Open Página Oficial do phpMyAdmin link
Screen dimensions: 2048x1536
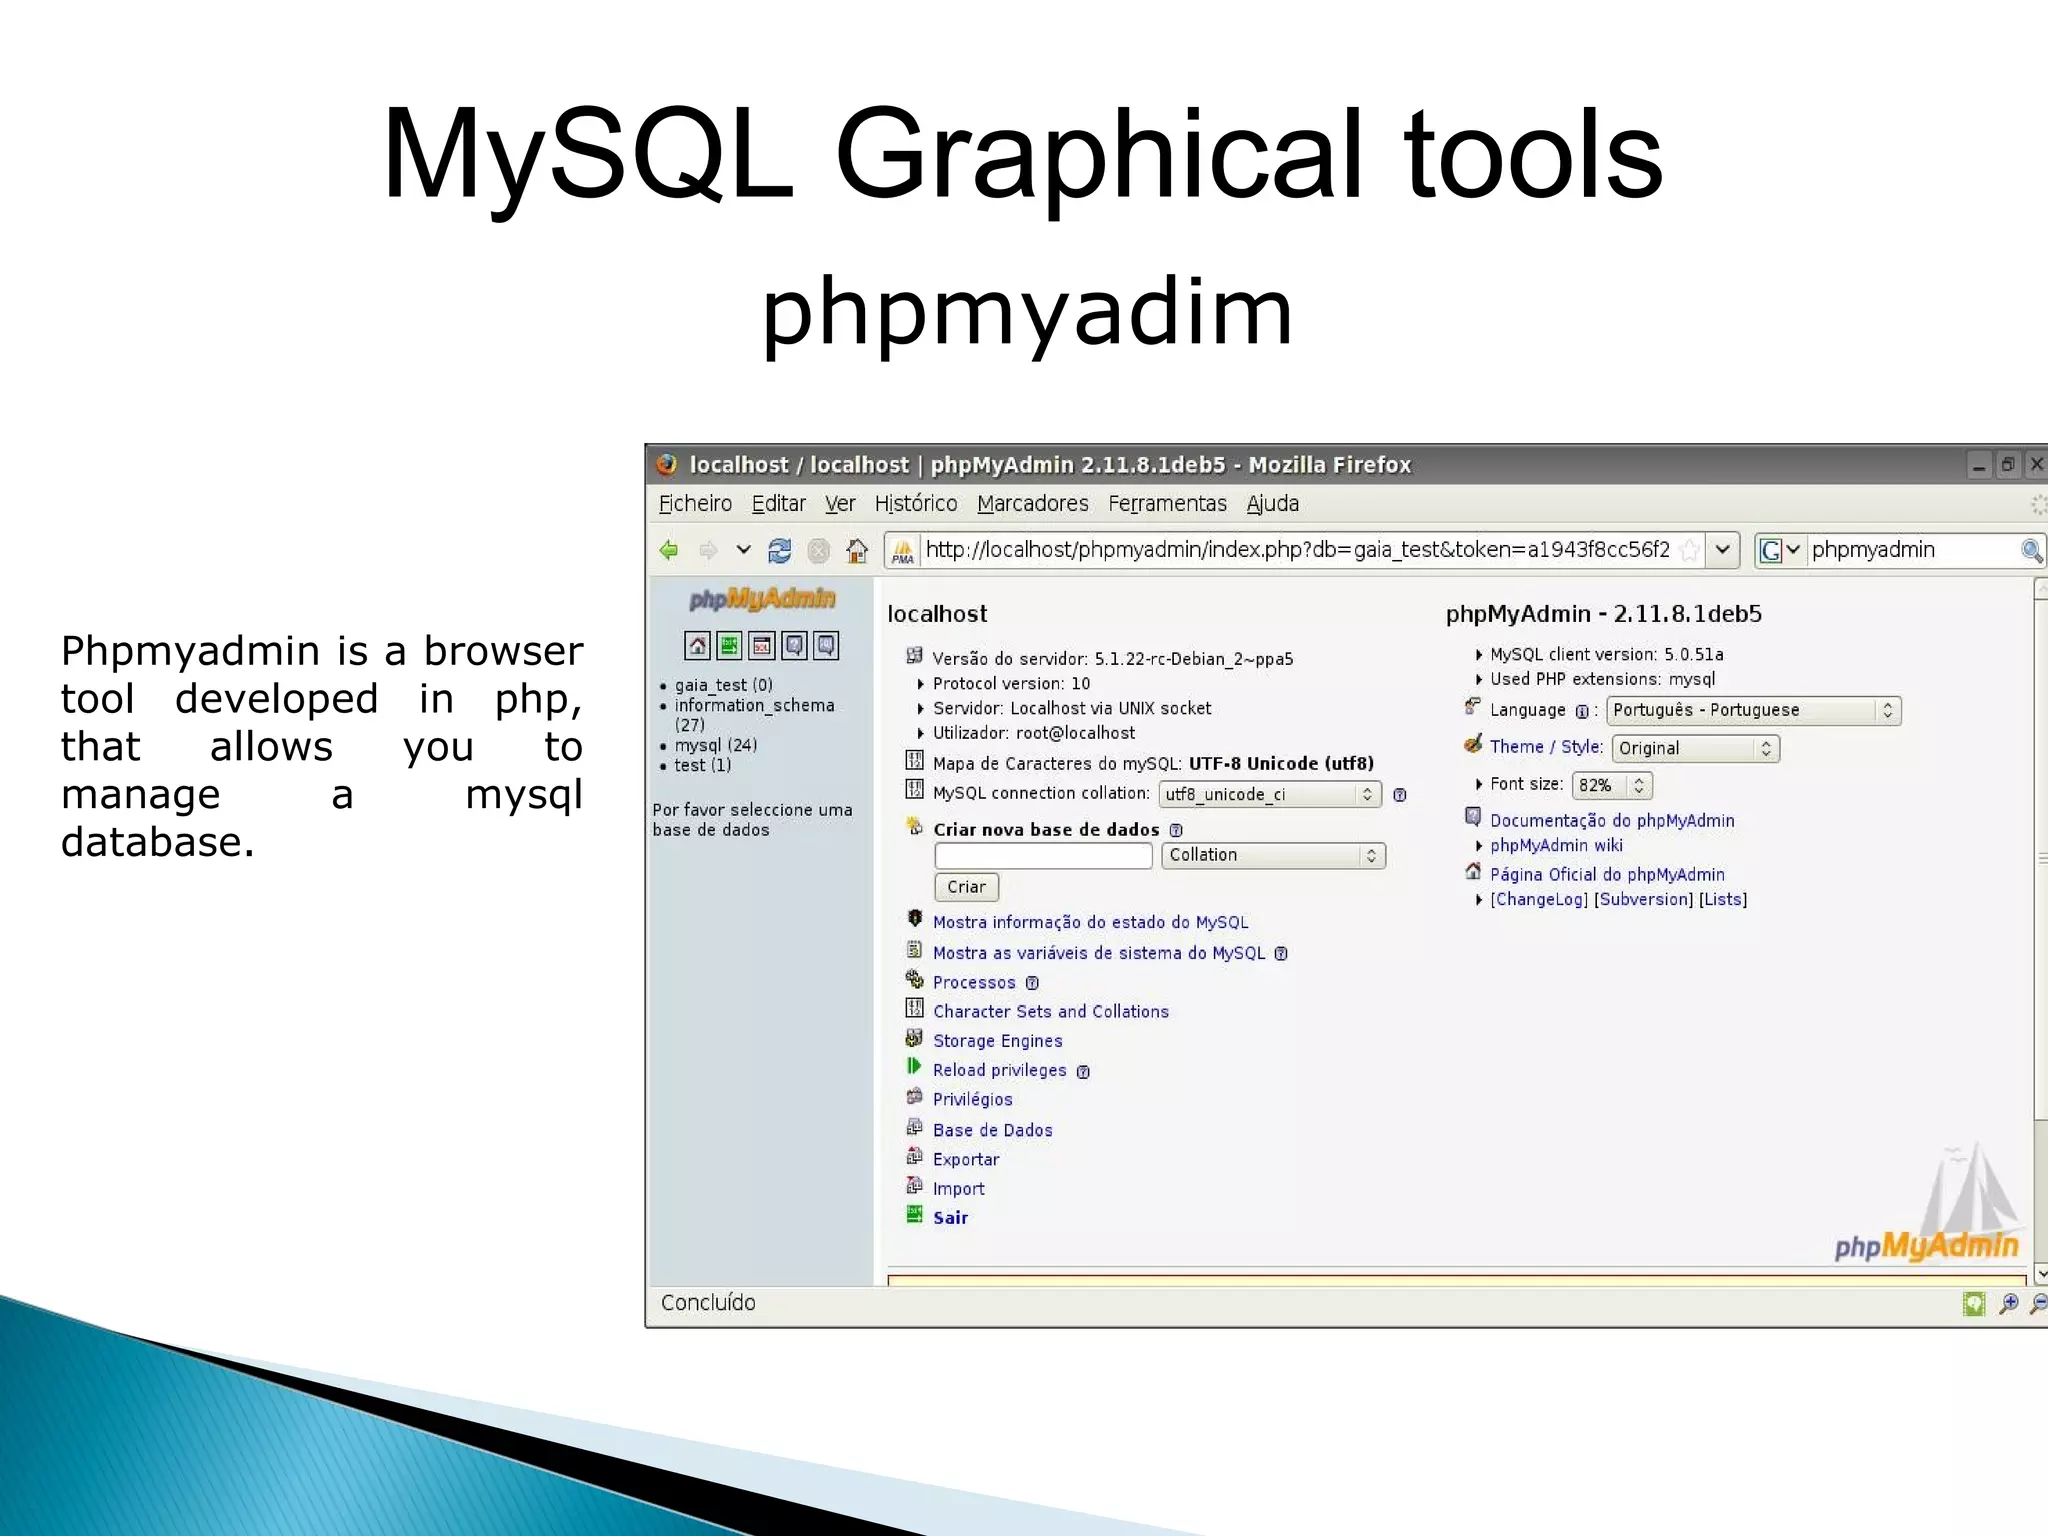(1607, 874)
